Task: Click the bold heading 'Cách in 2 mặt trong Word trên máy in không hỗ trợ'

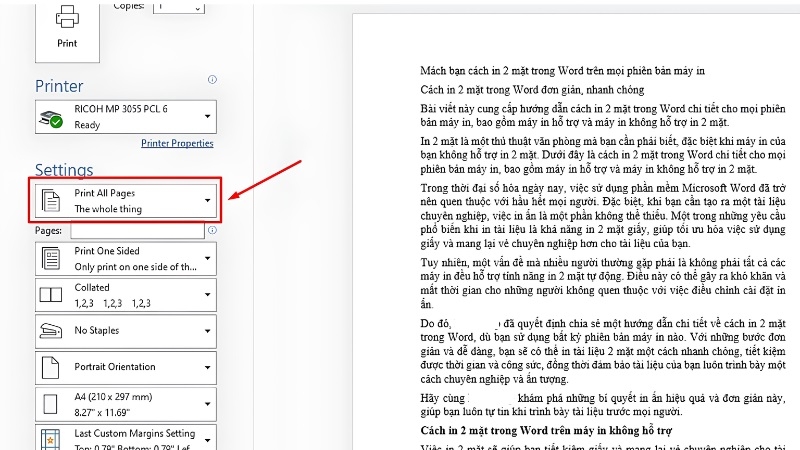Action: [x=546, y=431]
